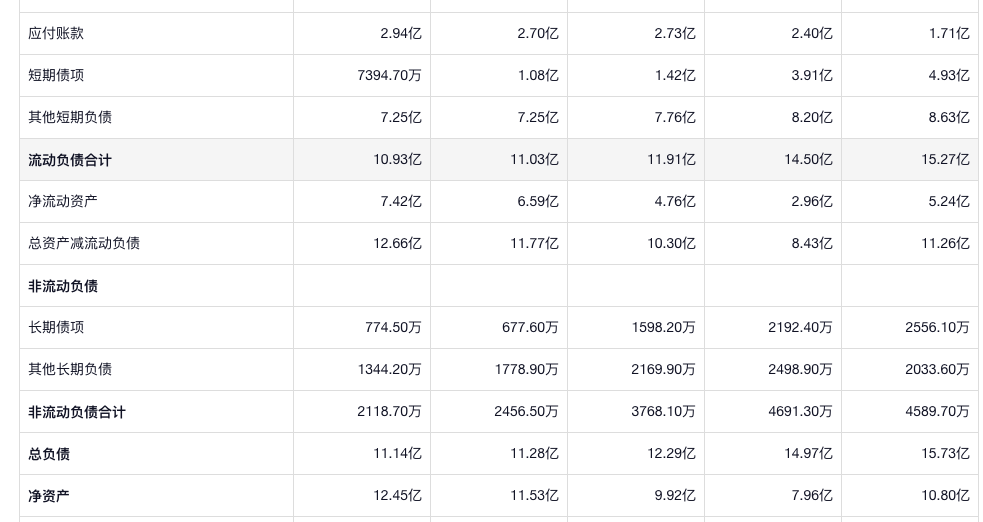Click the 12.45亿 net assets cell
The image size is (983, 522).
[397, 496]
